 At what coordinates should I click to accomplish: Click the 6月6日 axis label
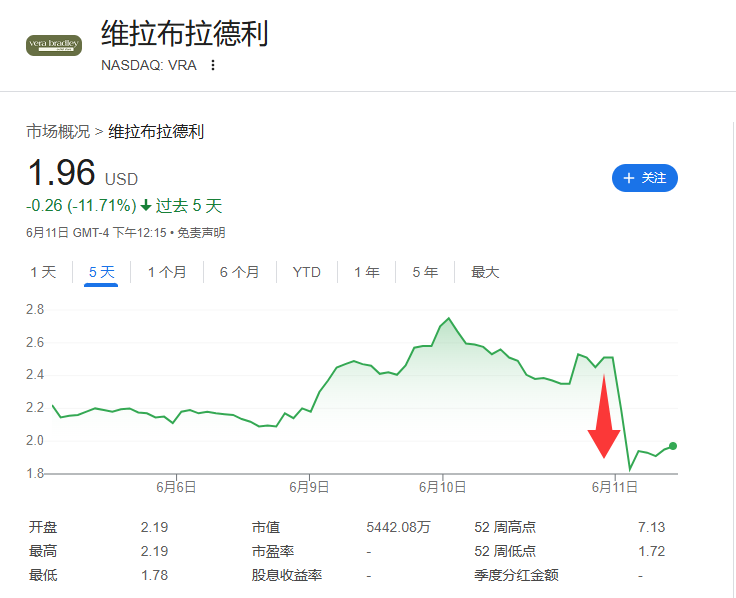tap(176, 487)
